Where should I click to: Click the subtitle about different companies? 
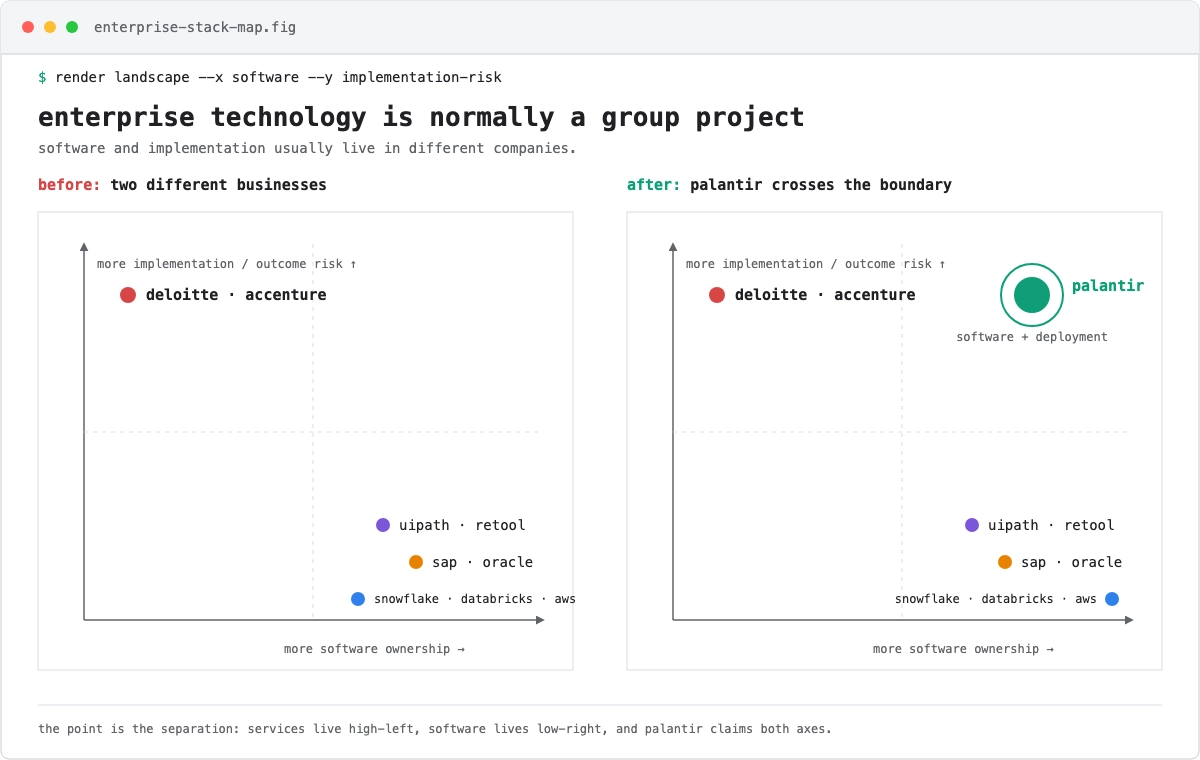[307, 148]
